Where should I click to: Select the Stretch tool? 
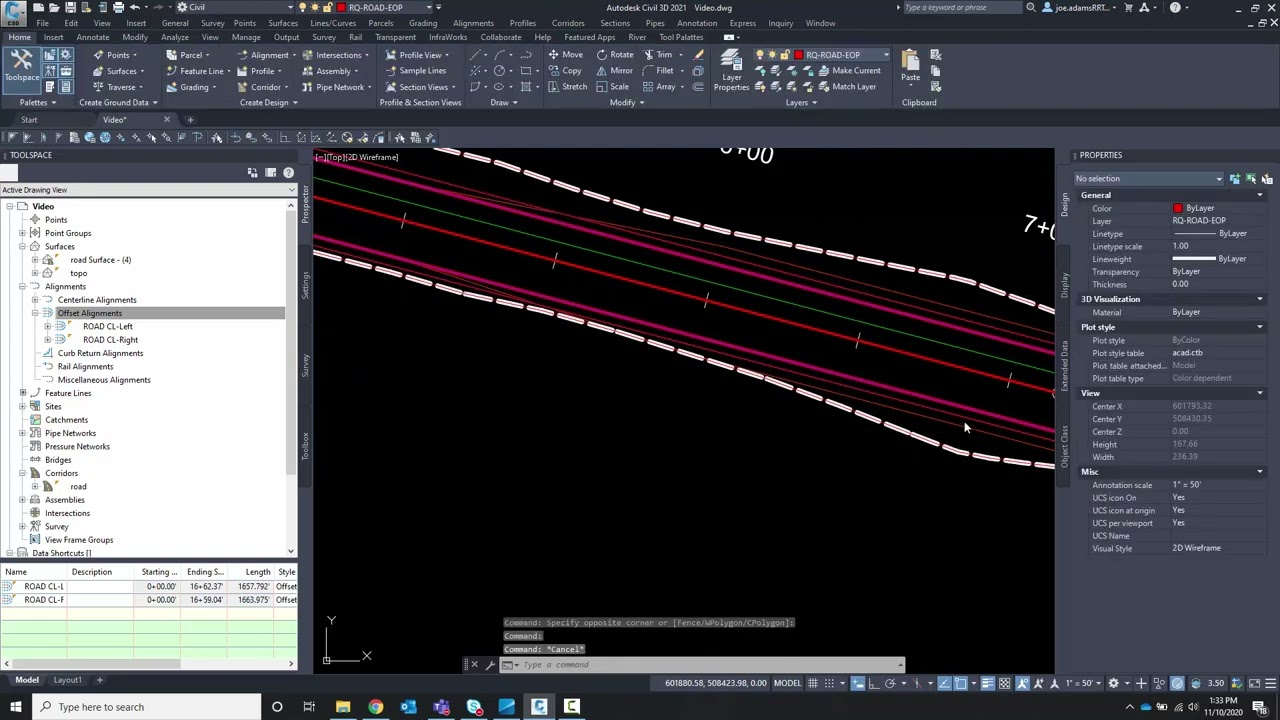pos(567,87)
